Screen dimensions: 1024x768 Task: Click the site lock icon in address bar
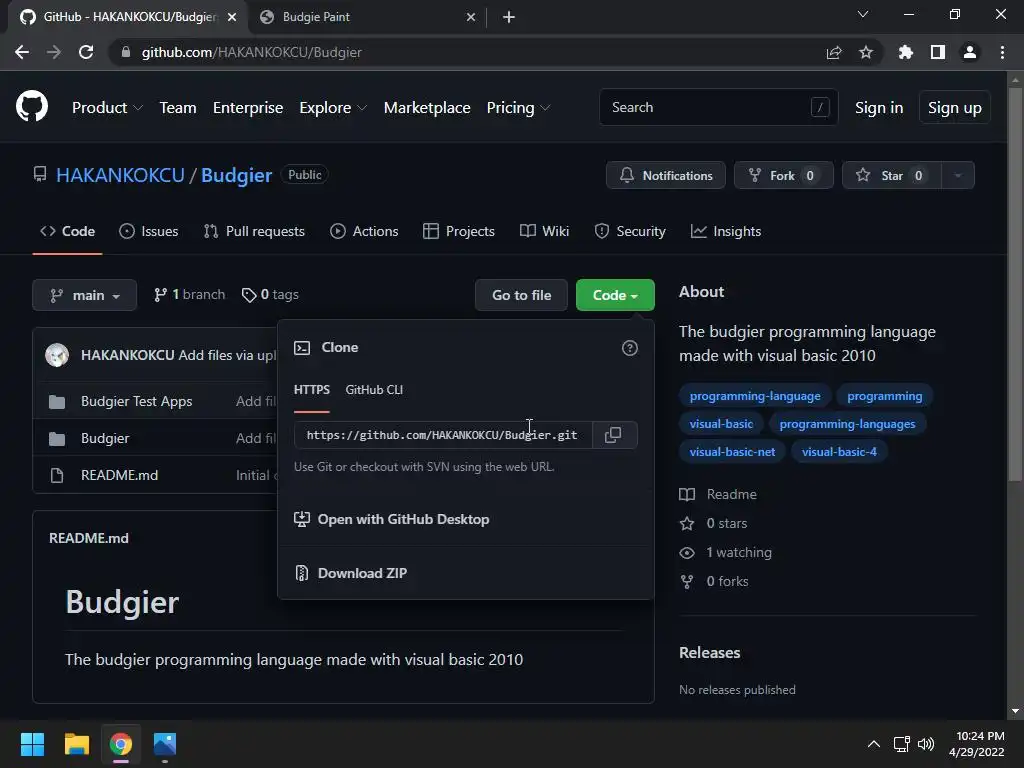pos(125,52)
